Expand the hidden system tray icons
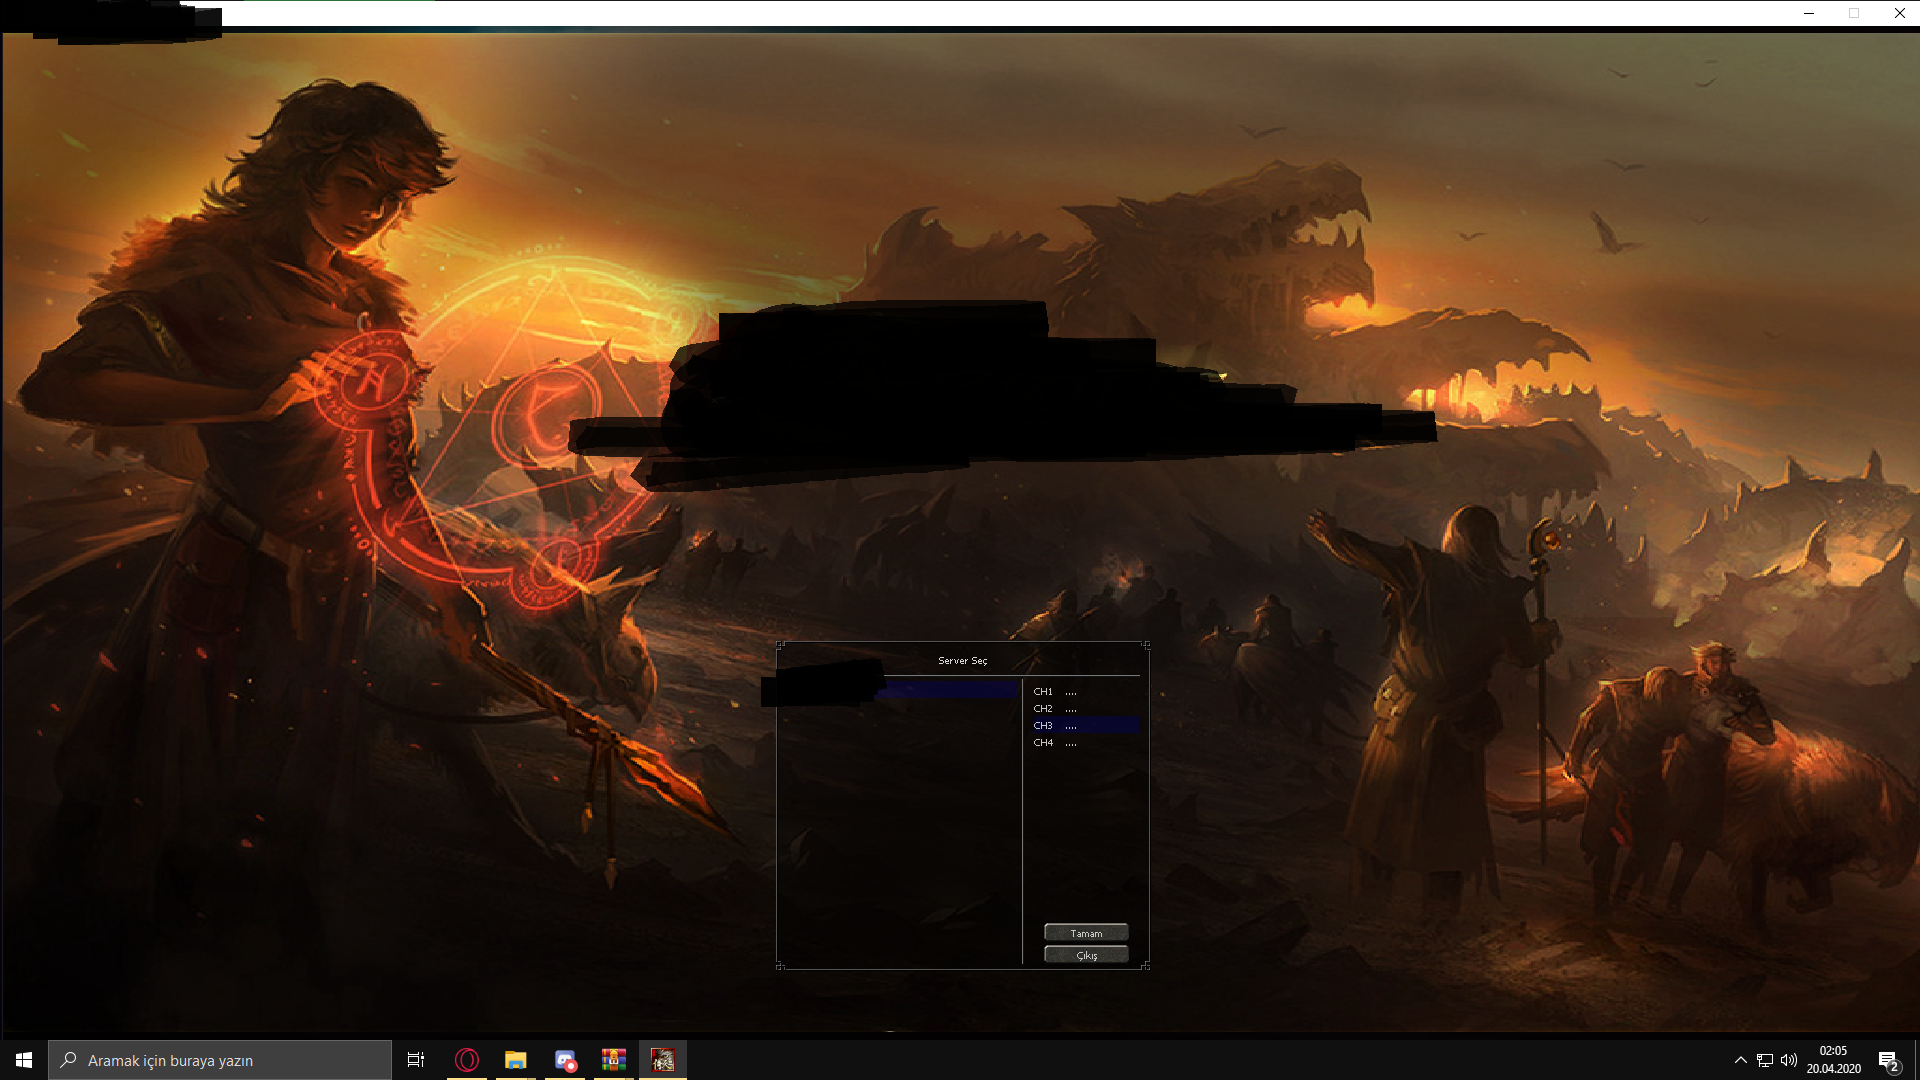The height and width of the screenshot is (1080, 1920). point(1741,1060)
